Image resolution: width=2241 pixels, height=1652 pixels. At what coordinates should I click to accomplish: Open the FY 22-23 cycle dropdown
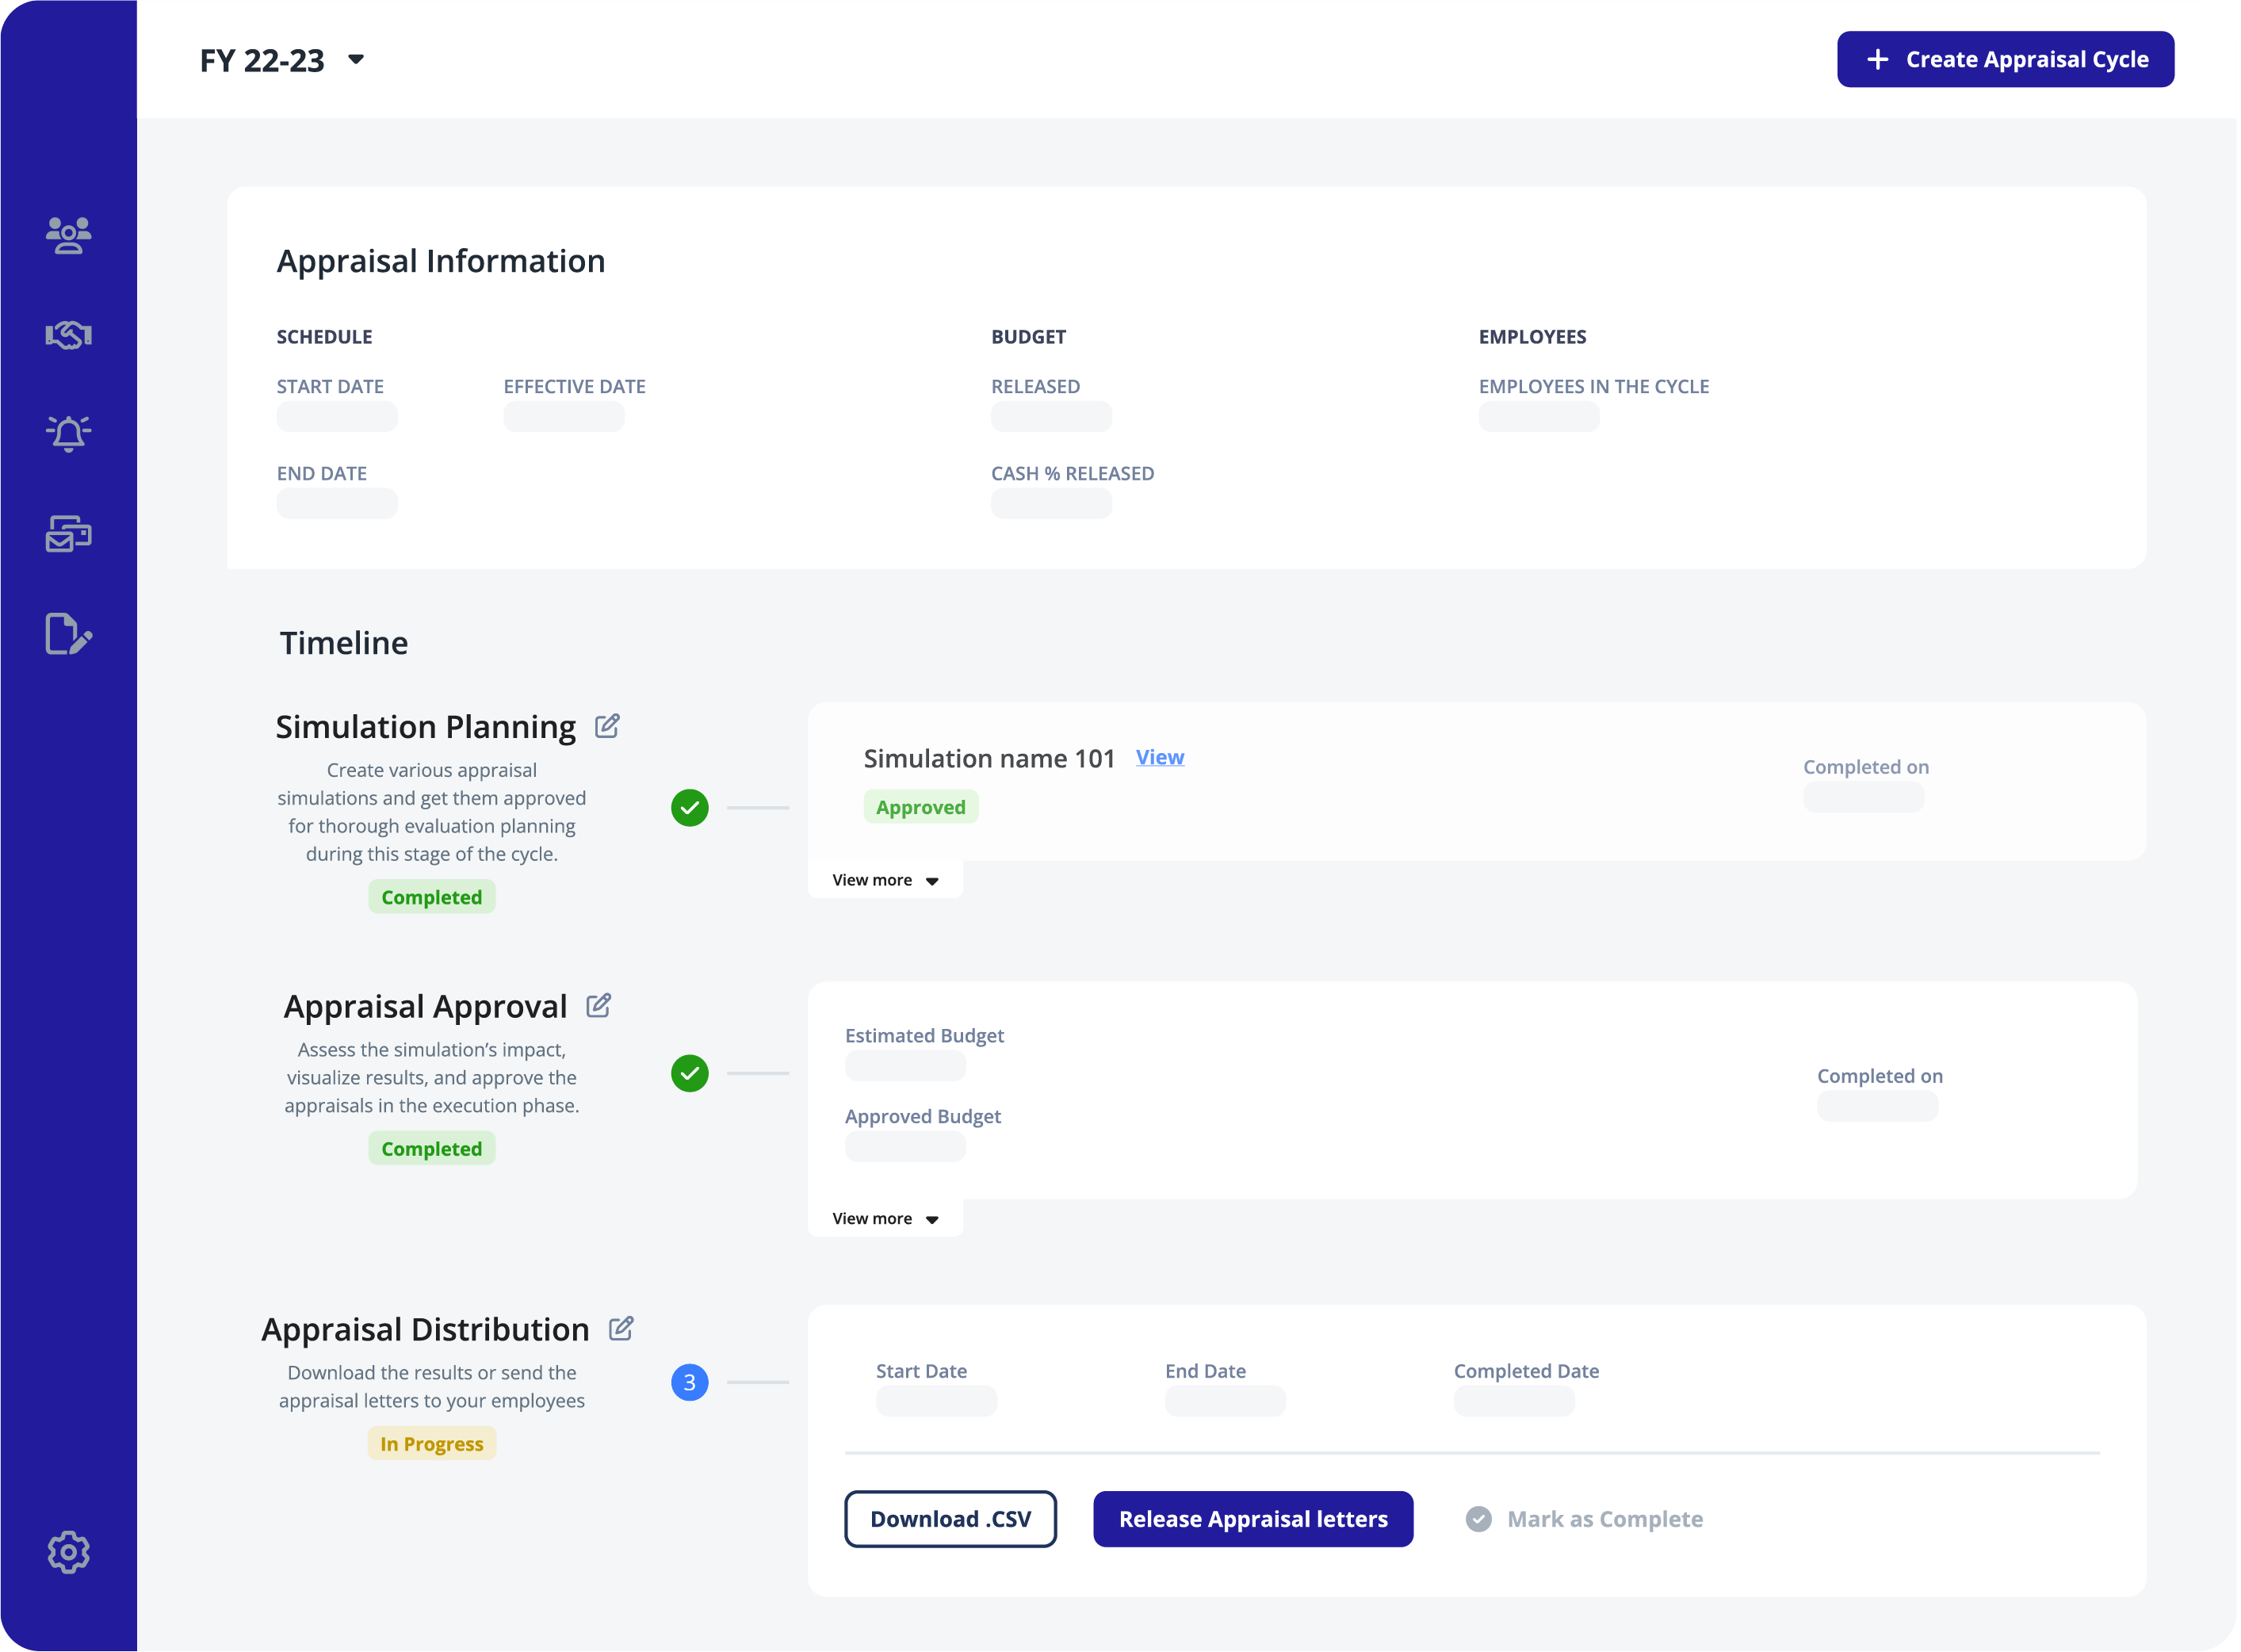point(282,60)
